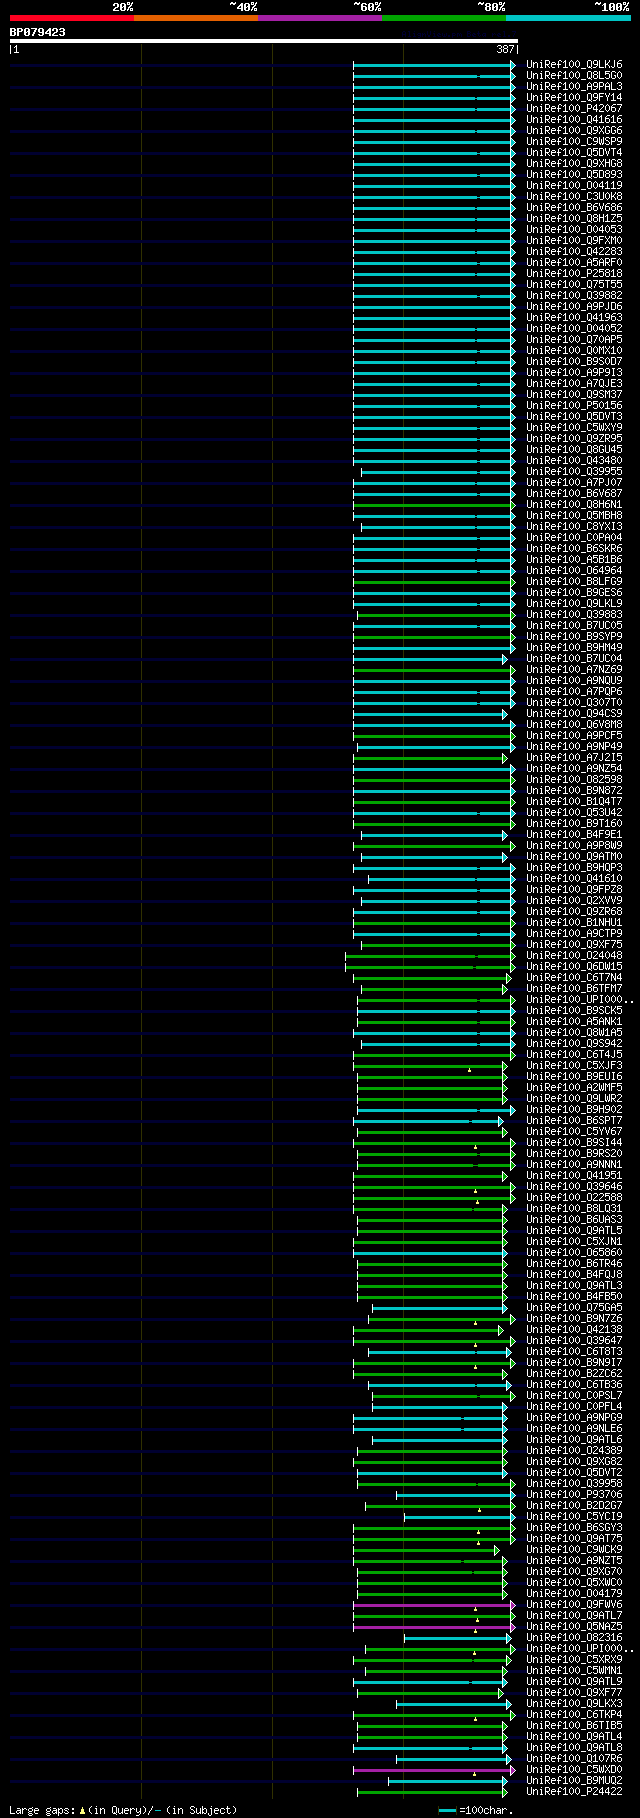Click the red 20% identity legend segment

click(x=71, y=18)
